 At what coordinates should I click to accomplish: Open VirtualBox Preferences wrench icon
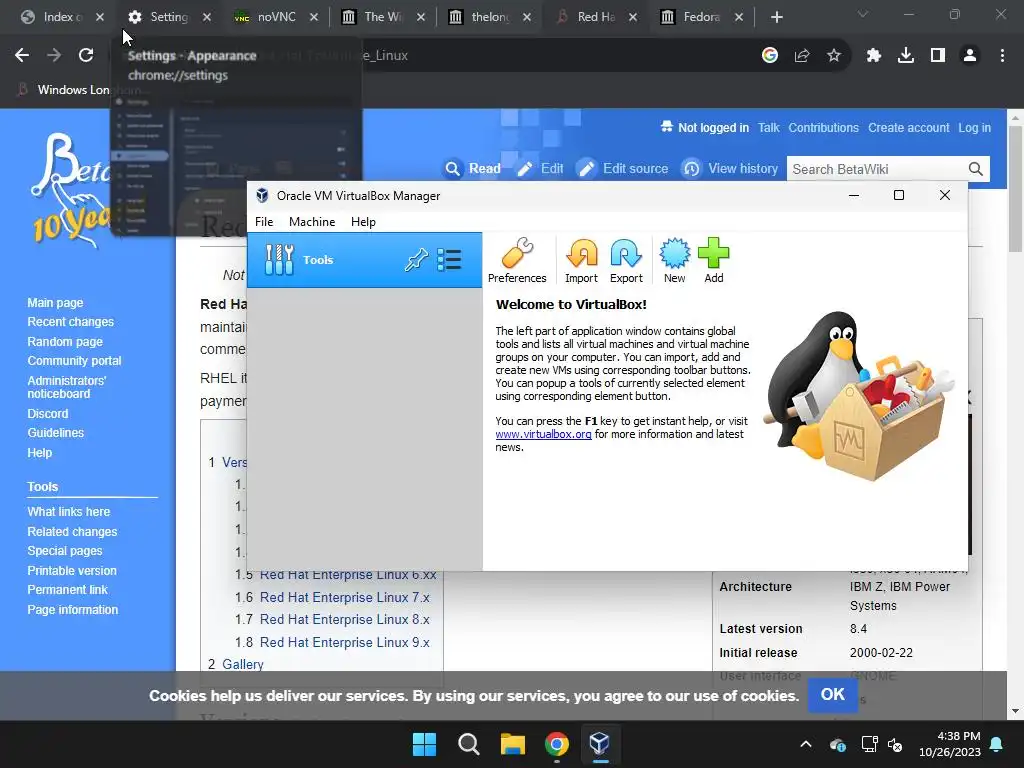coord(517,260)
